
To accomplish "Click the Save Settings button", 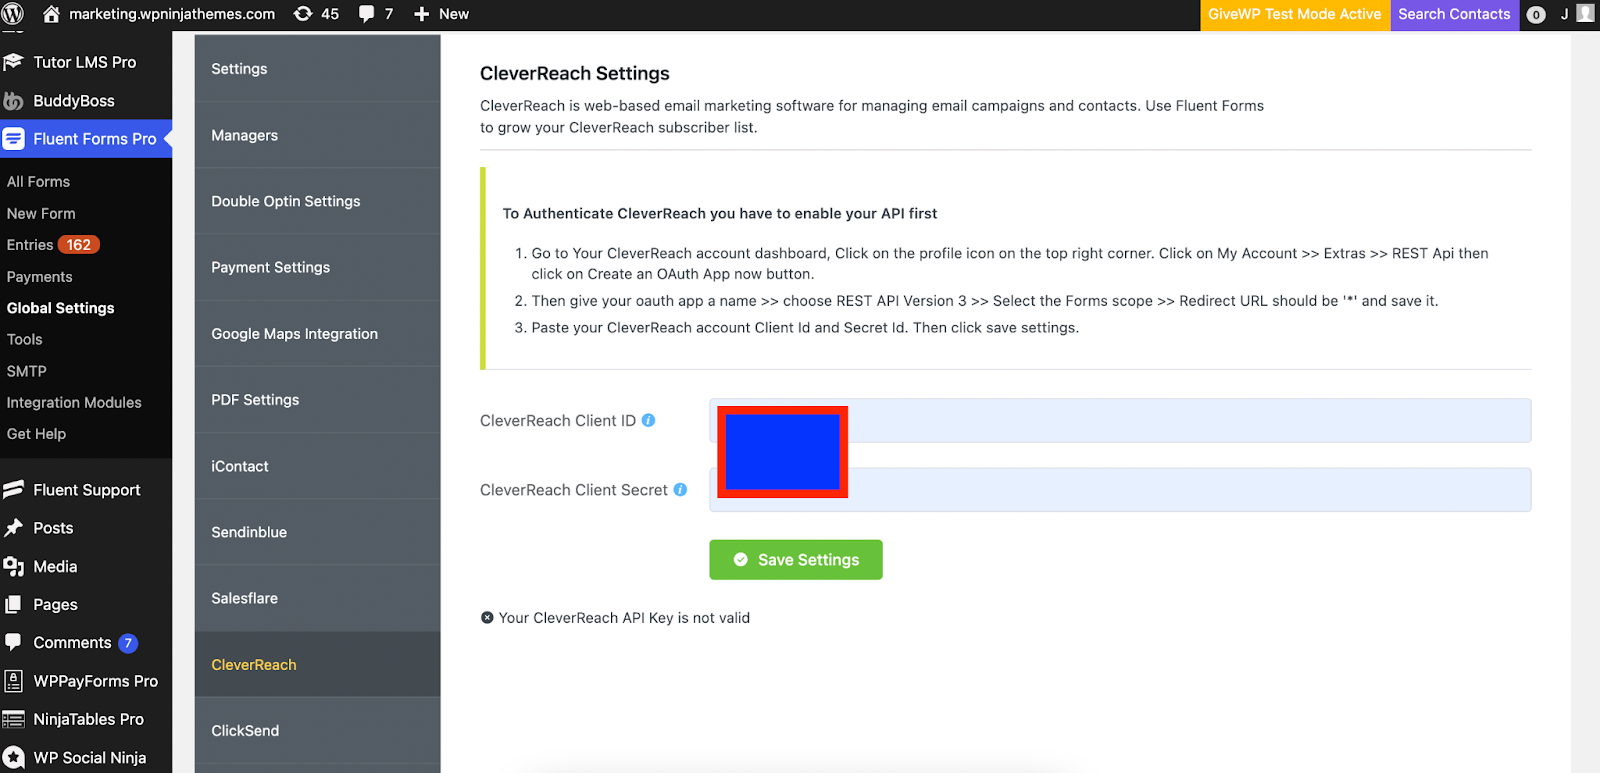I will click(796, 560).
